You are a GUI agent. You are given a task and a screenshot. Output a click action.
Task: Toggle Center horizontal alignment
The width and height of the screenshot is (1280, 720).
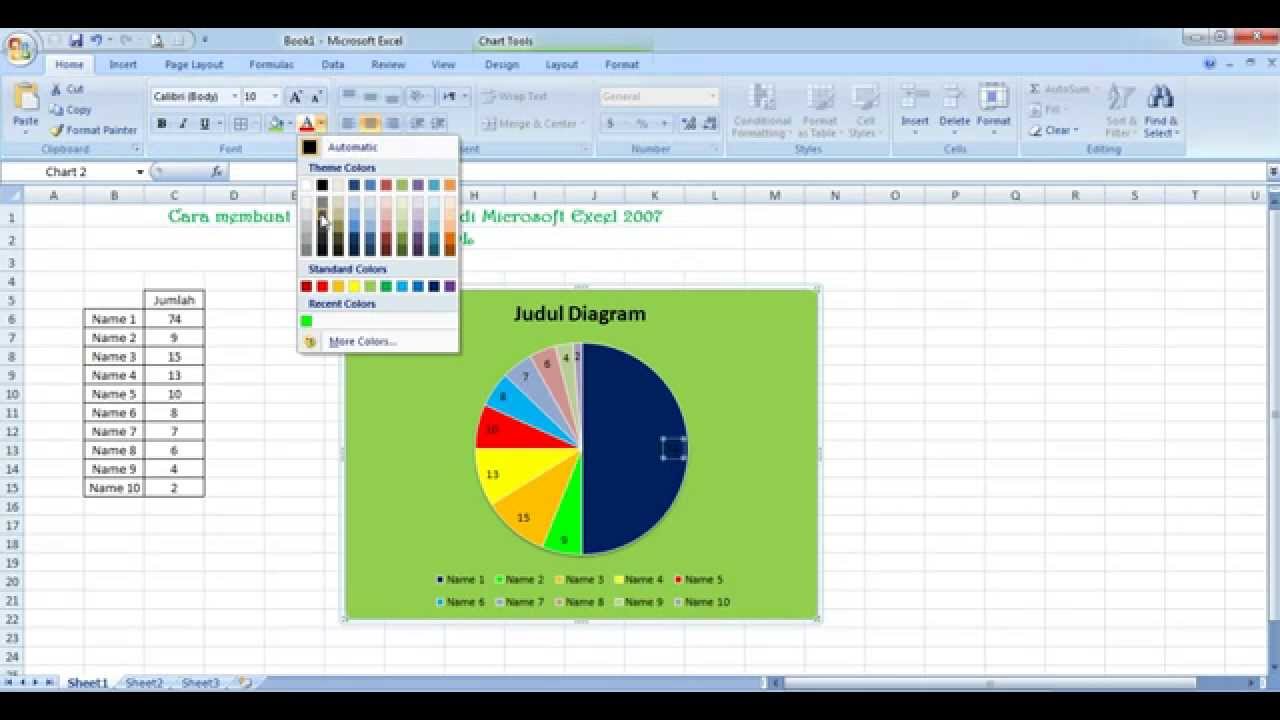(x=370, y=124)
